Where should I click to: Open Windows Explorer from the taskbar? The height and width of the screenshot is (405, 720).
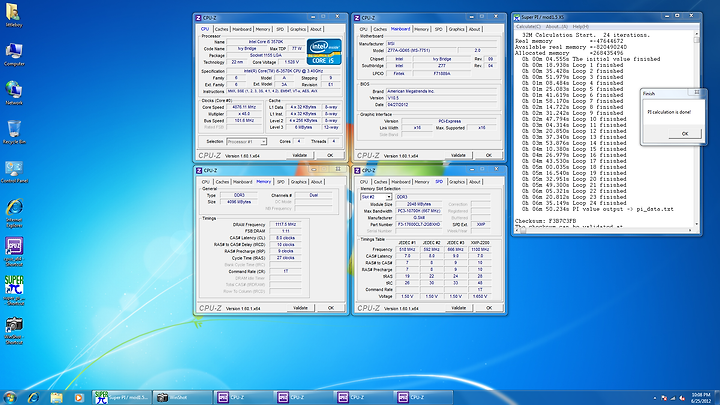(x=56, y=397)
